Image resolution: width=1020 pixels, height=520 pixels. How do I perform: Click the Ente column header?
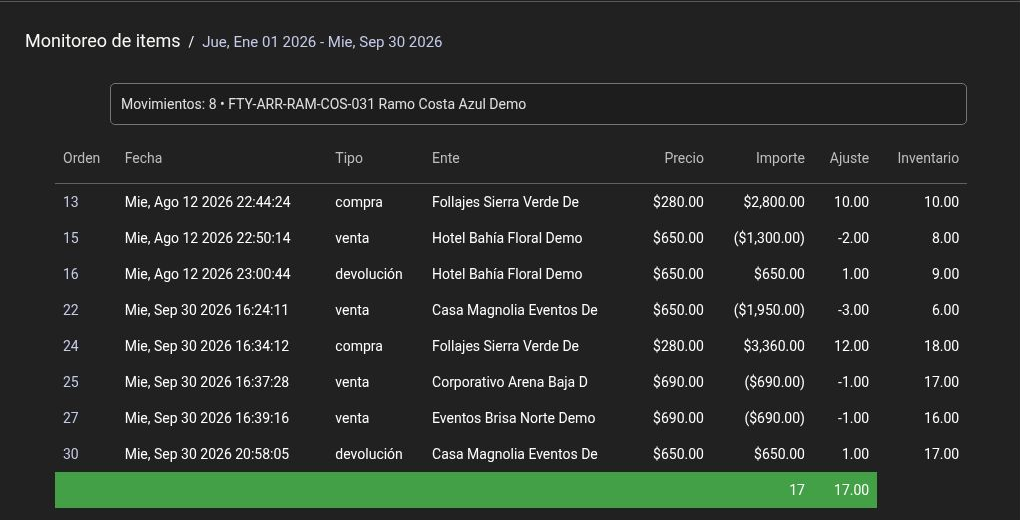pos(446,158)
